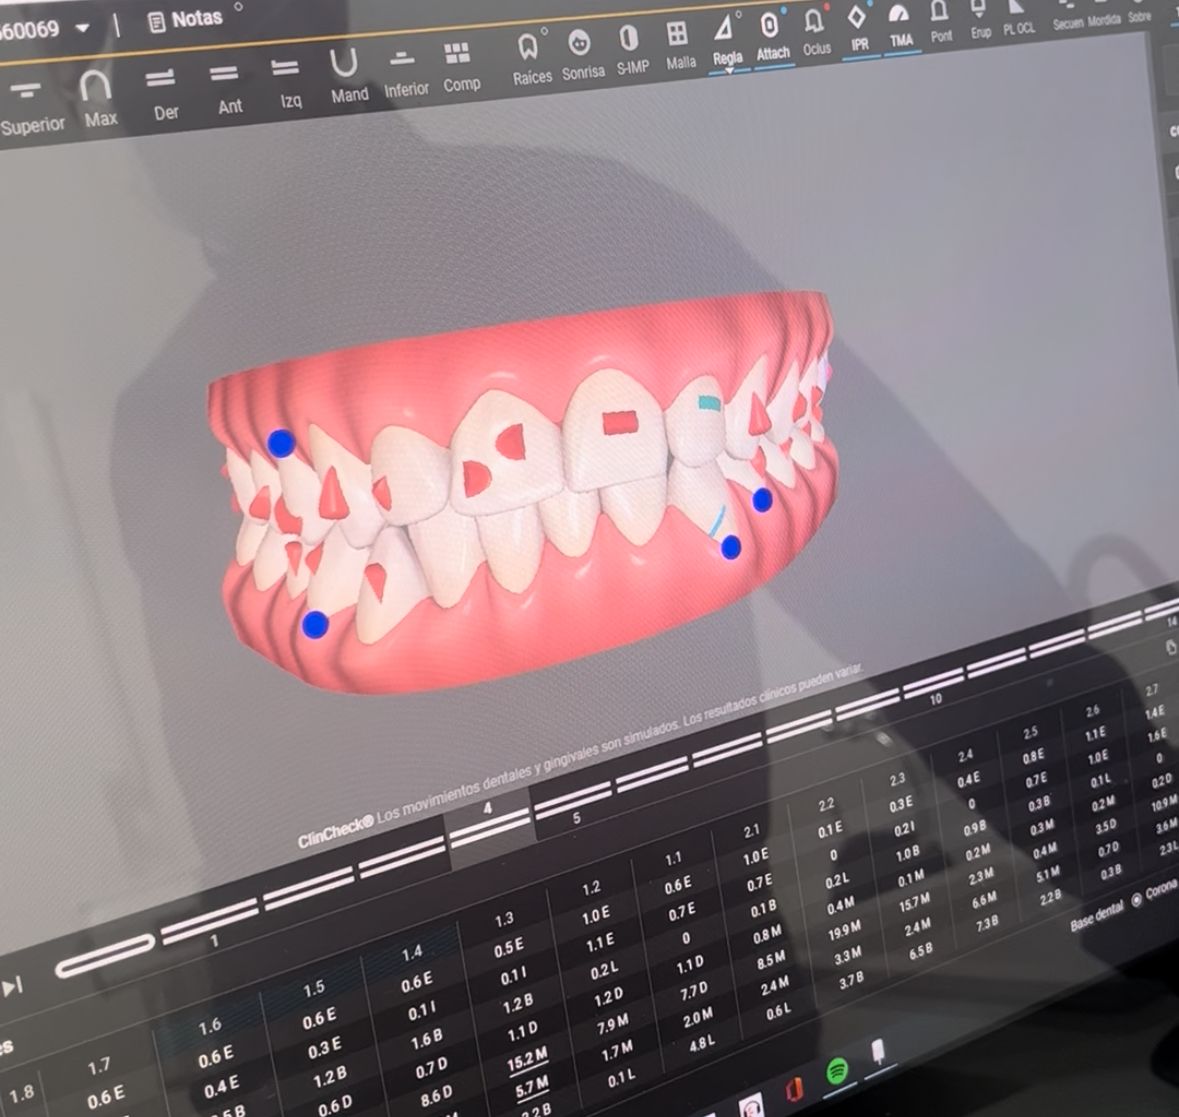Toggle Raíces roots visibility
The image size is (1179, 1117).
pos(529,58)
